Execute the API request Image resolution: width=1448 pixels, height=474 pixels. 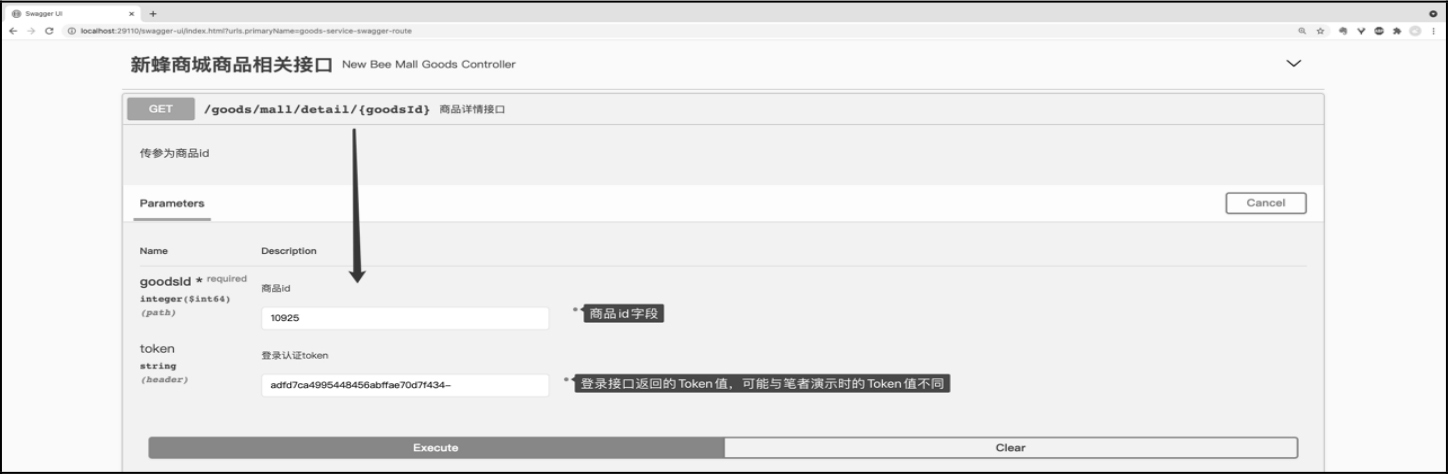pyautogui.click(x=436, y=447)
